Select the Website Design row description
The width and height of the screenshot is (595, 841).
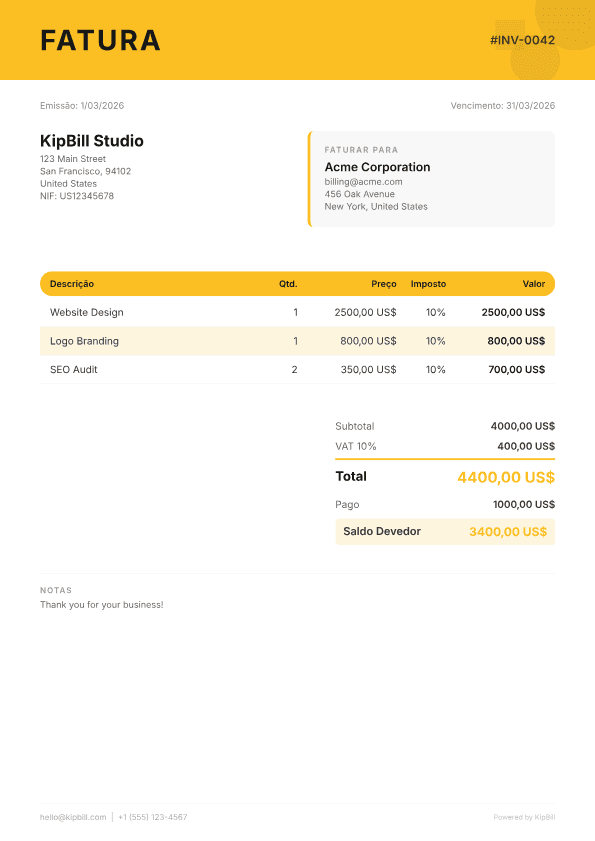coord(86,312)
